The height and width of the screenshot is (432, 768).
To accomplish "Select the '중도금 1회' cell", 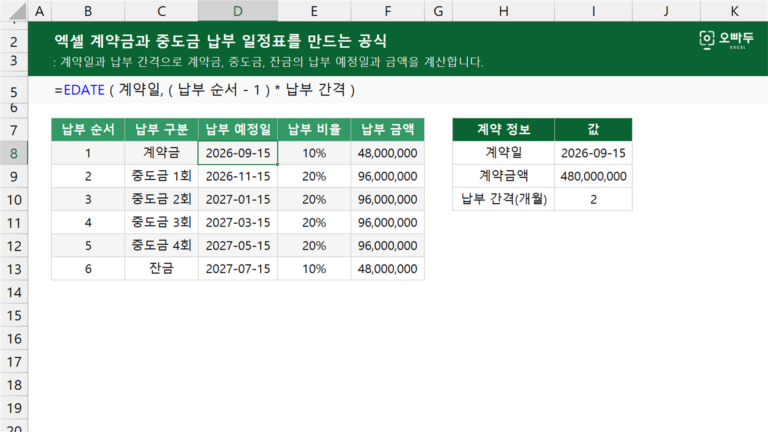I will 162,176.
